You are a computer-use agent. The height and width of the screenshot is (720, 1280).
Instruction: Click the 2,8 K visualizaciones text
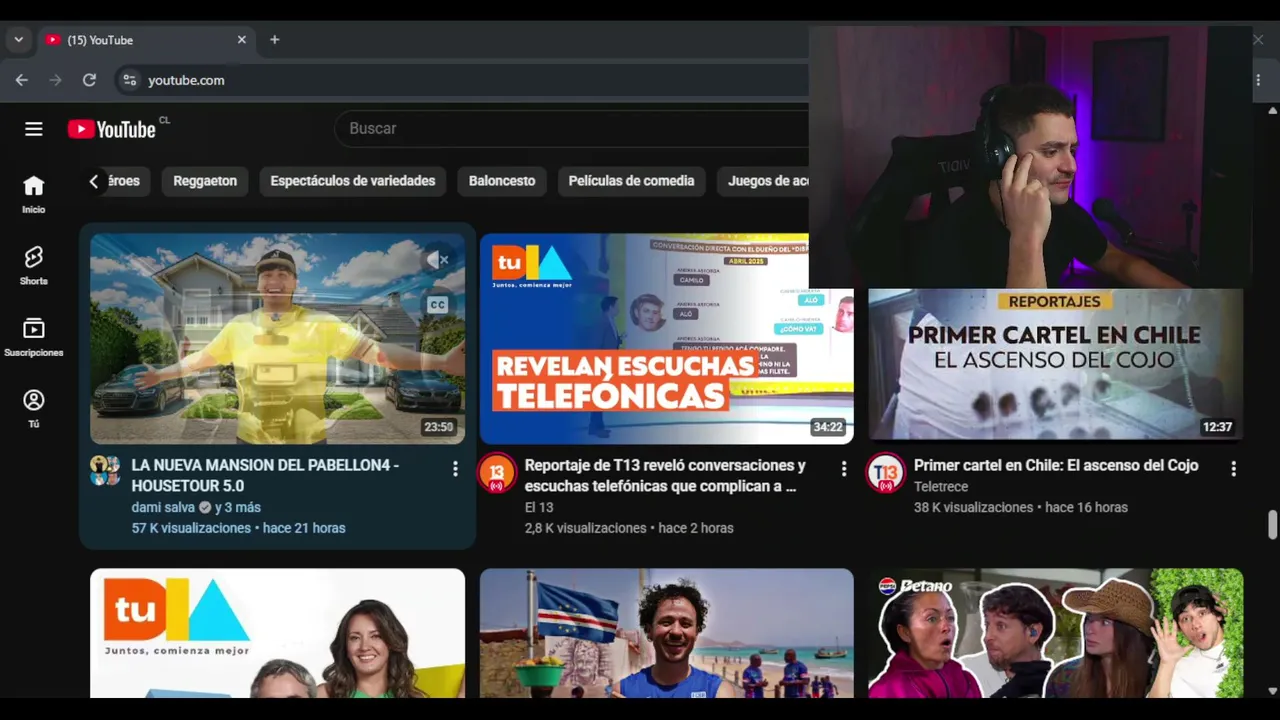coord(586,528)
